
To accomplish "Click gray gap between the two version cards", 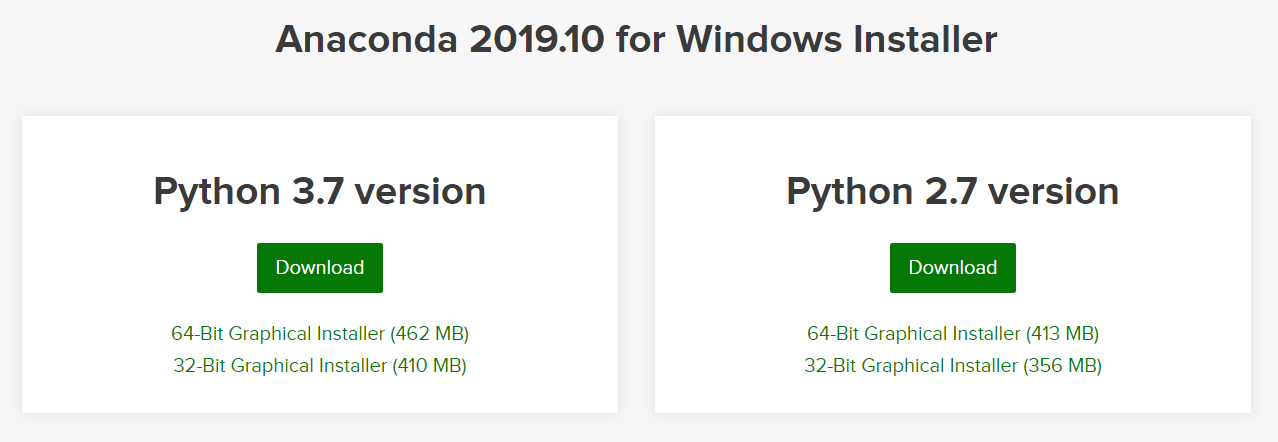I will (636, 264).
